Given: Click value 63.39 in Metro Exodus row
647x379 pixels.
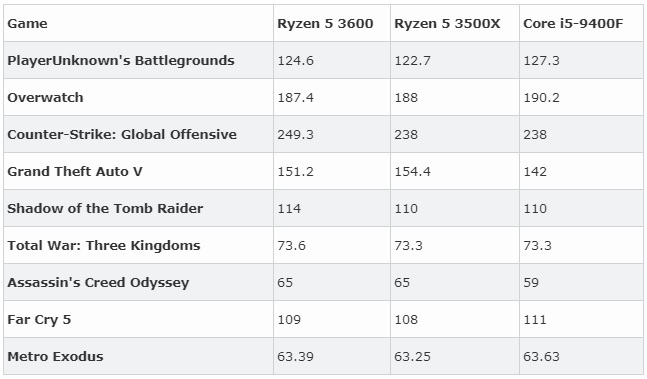Looking at the screenshot, I should tap(295, 357).
